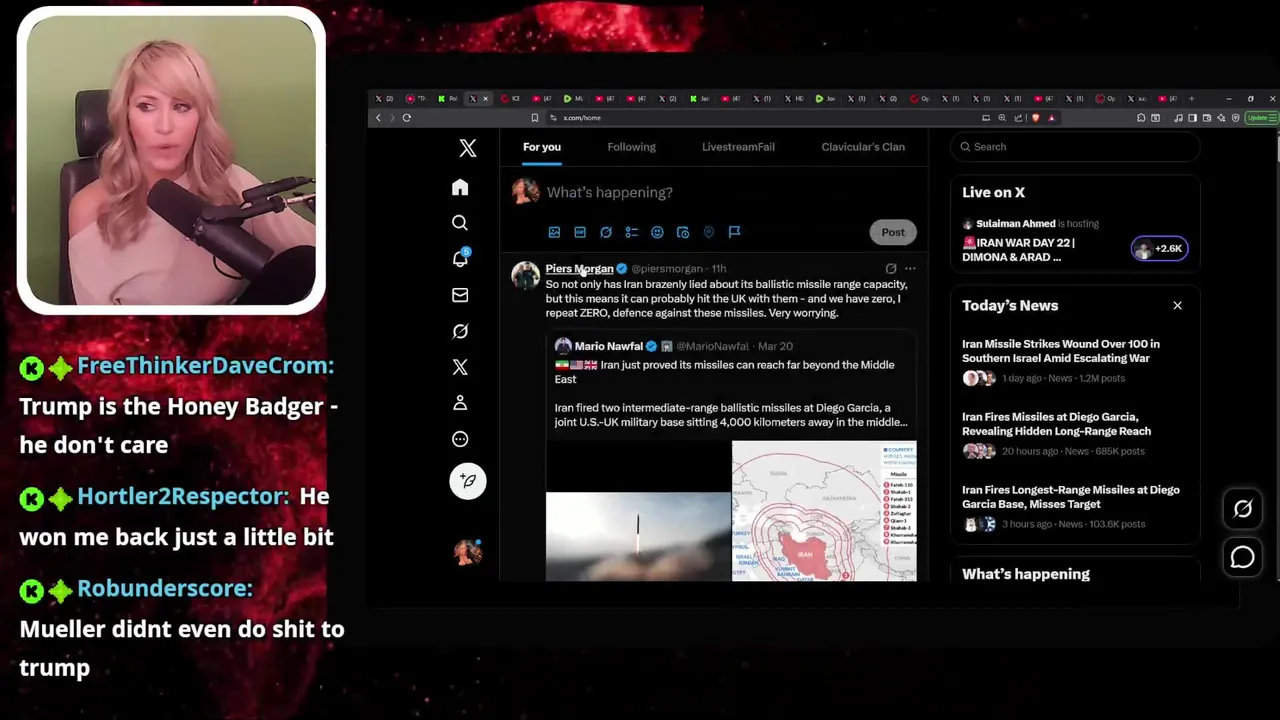Open the three-dot menu on Piers Morgan's post
This screenshot has width=1280, height=720.
point(910,268)
